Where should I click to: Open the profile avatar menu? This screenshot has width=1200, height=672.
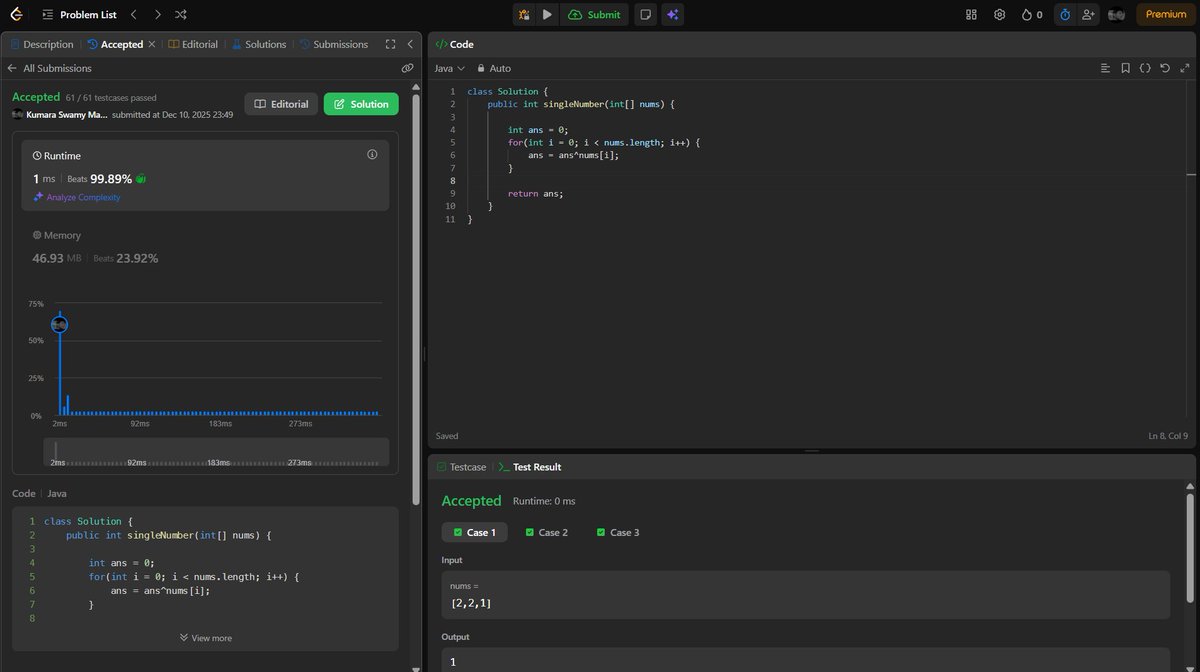1117,14
